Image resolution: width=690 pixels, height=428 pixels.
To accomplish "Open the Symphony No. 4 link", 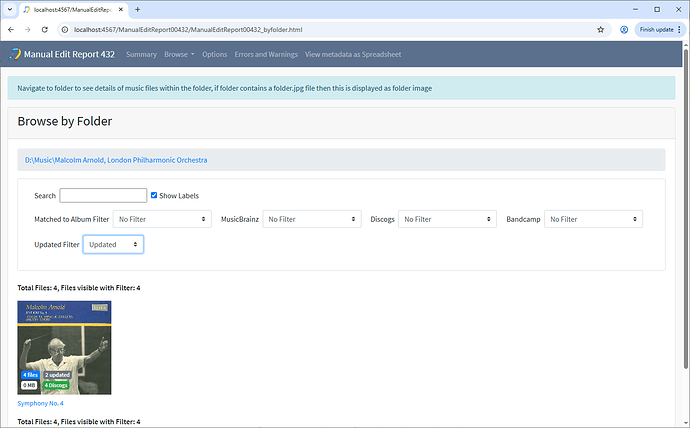I will [x=40, y=403].
